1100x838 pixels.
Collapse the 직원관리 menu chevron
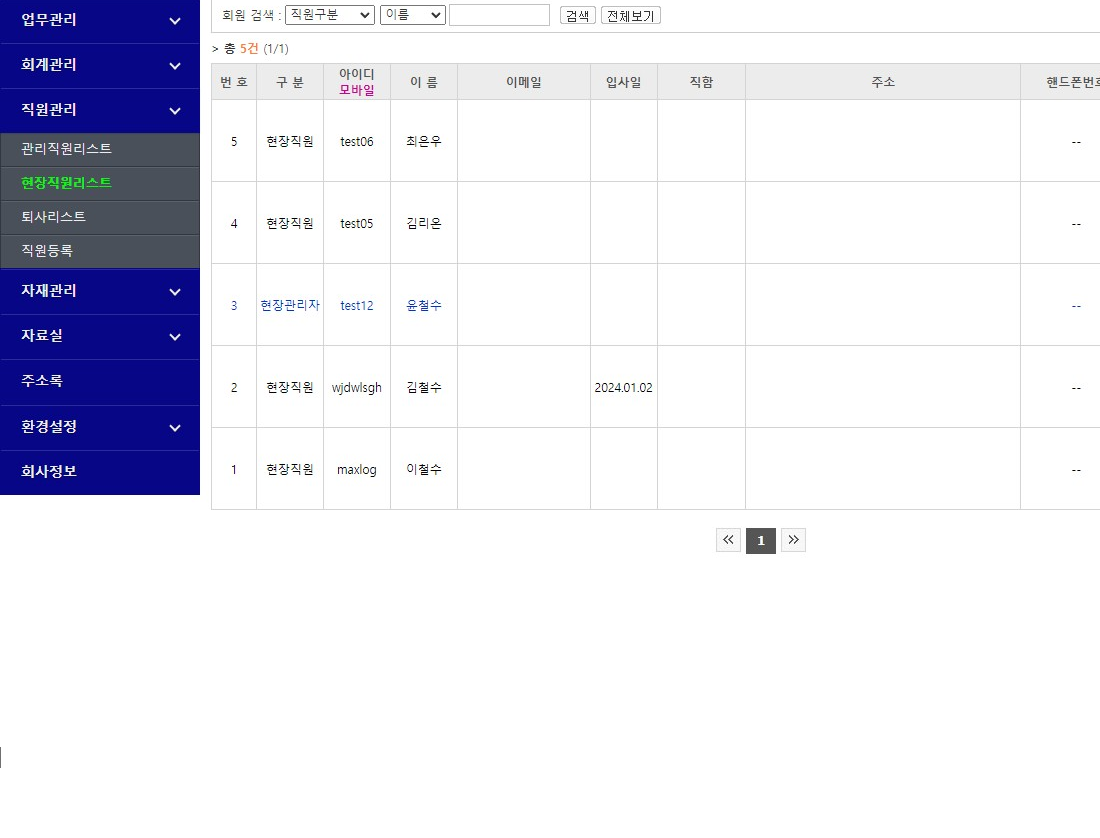tap(175, 111)
